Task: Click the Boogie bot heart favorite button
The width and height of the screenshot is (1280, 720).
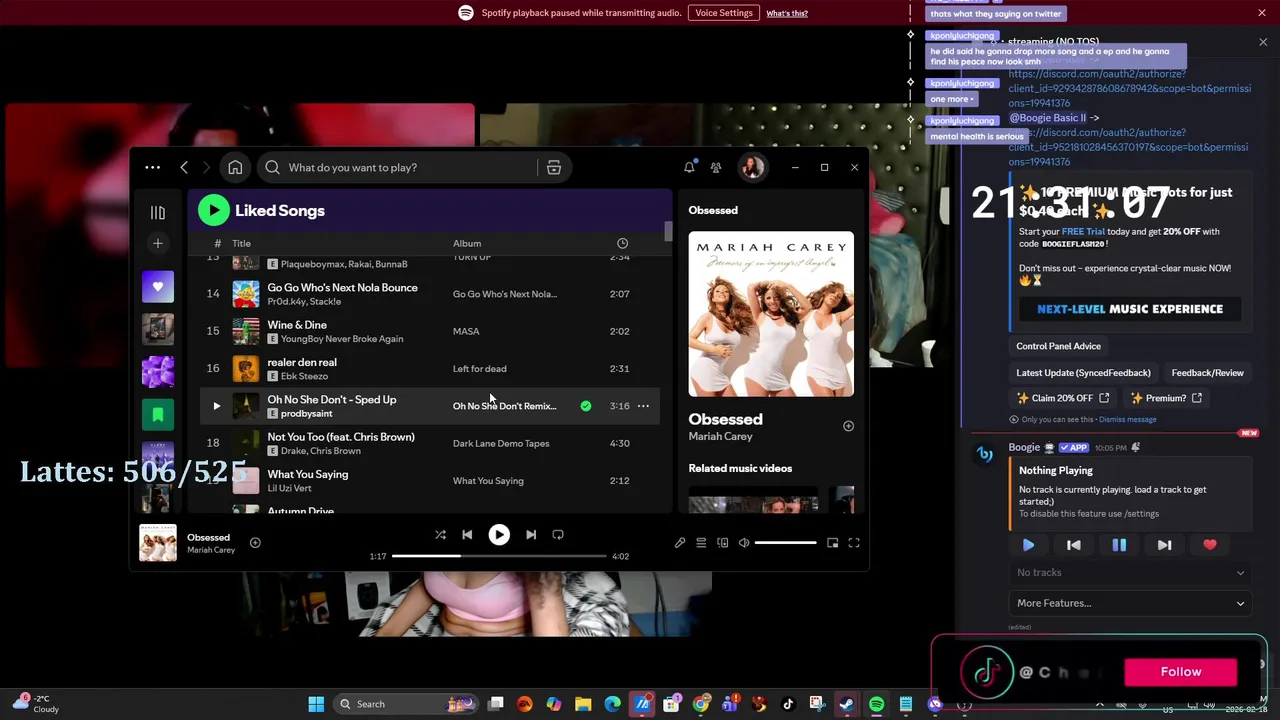Action: click(x=1210, y=545)
